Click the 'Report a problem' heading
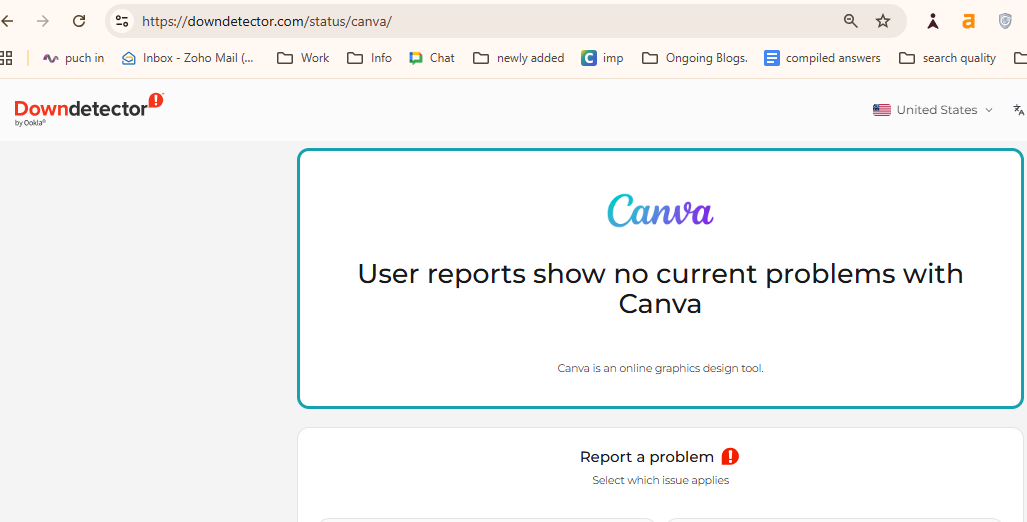This screenshot has width=1027, height=522. (x=646, y=457)
